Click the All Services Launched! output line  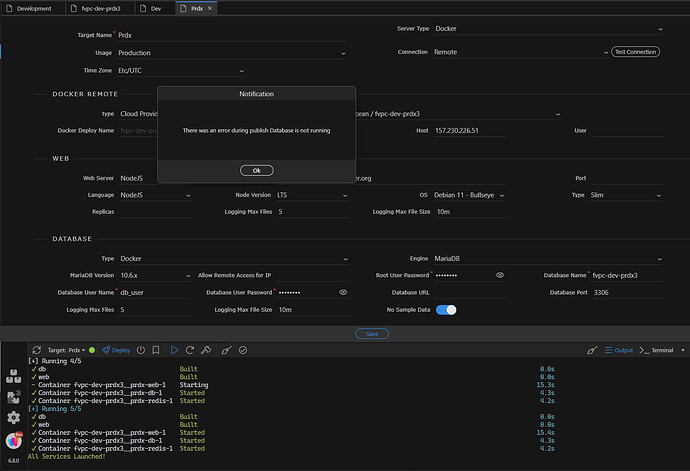point(67,456)
